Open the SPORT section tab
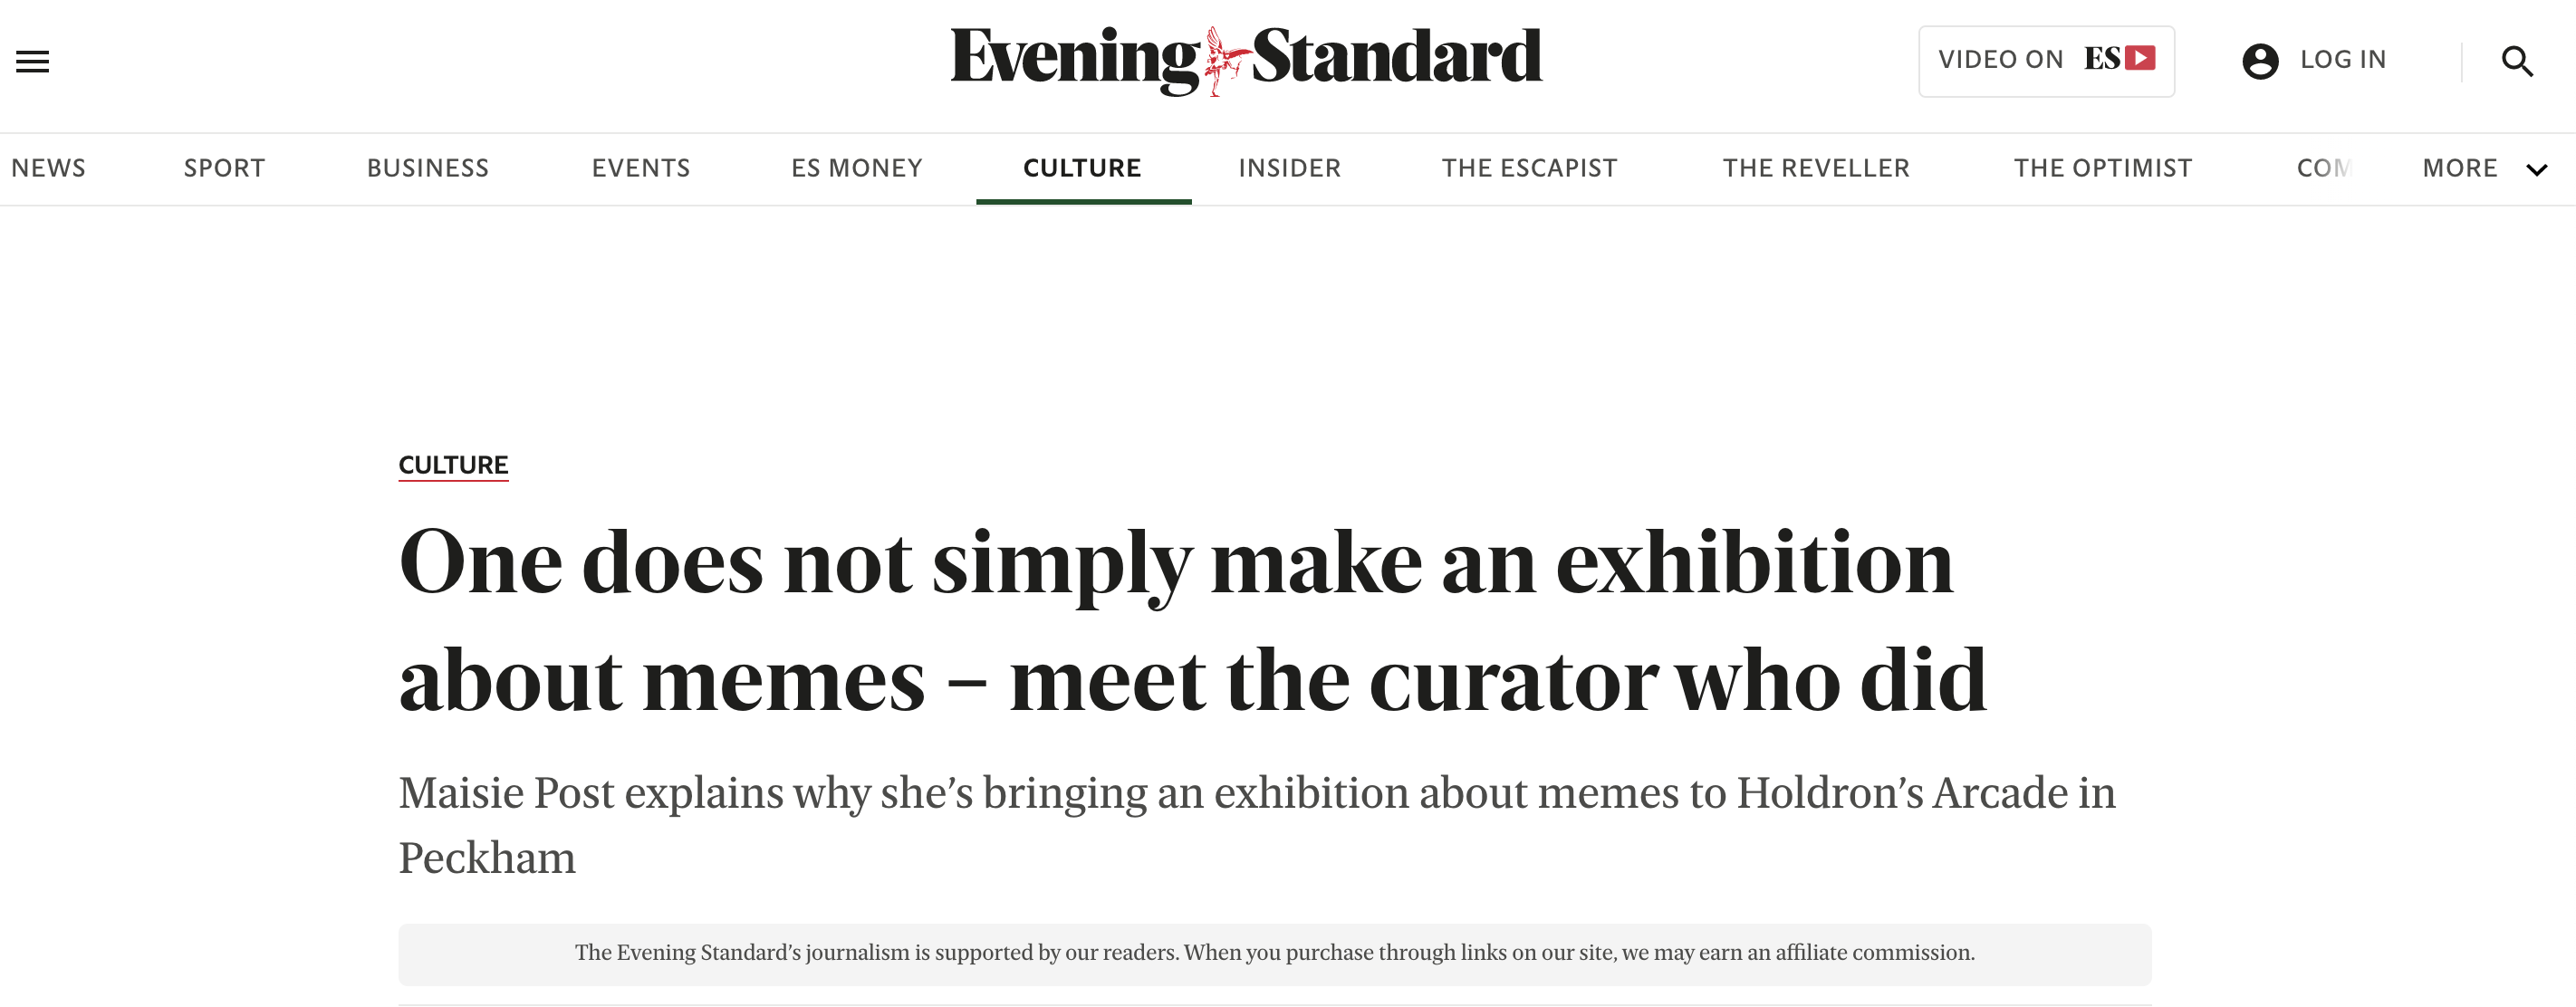Image resolution: width=2576 pixels, height=1007 pixels. tap(224, 168)
